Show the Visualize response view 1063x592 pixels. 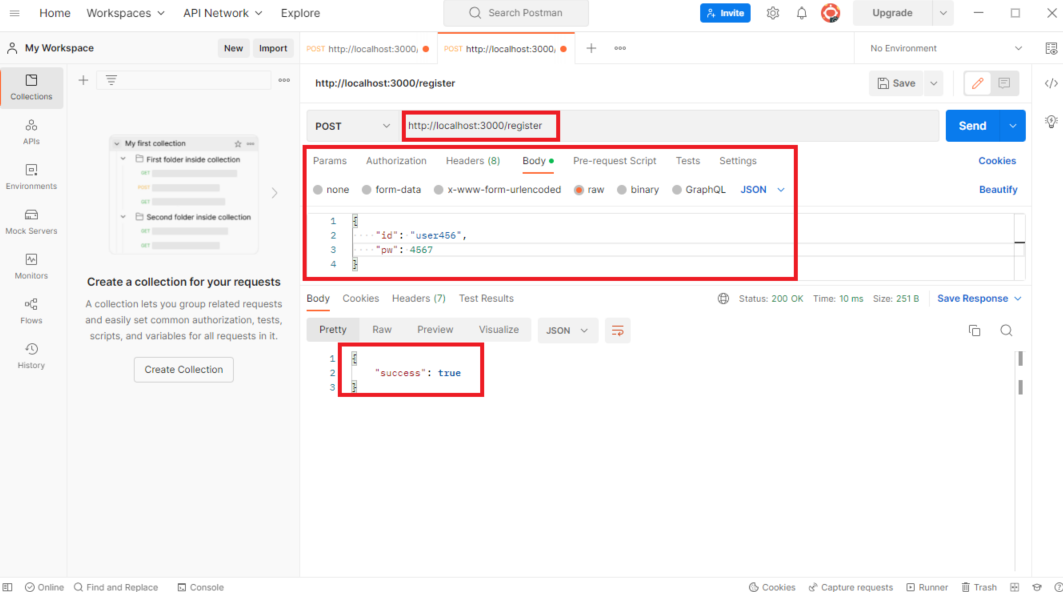(498, 330)
